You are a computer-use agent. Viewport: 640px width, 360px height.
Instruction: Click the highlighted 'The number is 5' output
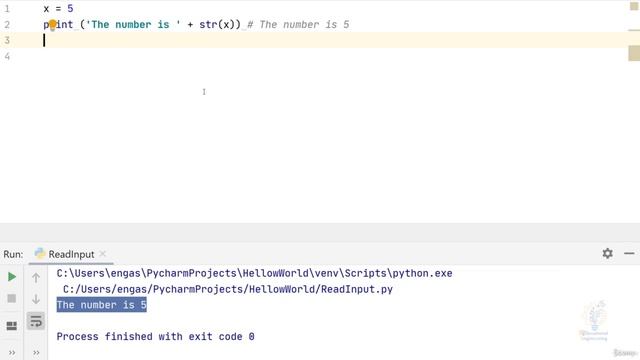click(102, 305)
